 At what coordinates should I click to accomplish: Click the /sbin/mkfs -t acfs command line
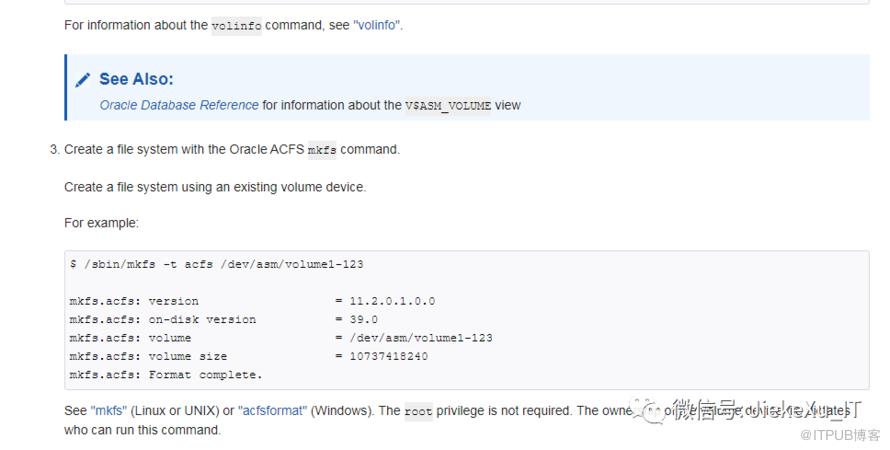pyautogui.click(x=216, y=264)
